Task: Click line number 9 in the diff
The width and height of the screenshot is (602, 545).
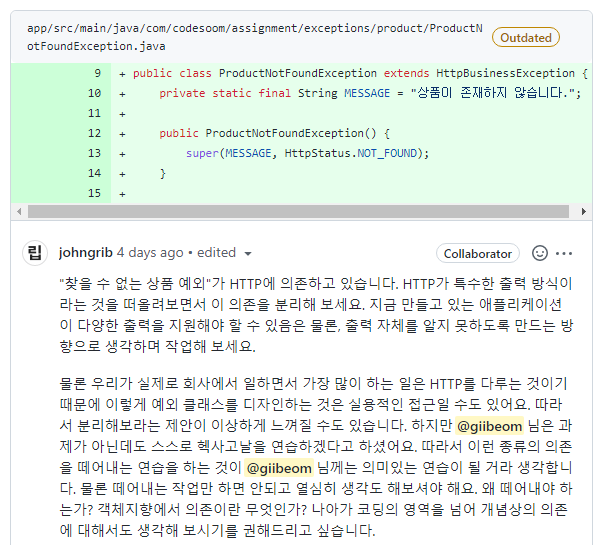Action: click(98, 73)
